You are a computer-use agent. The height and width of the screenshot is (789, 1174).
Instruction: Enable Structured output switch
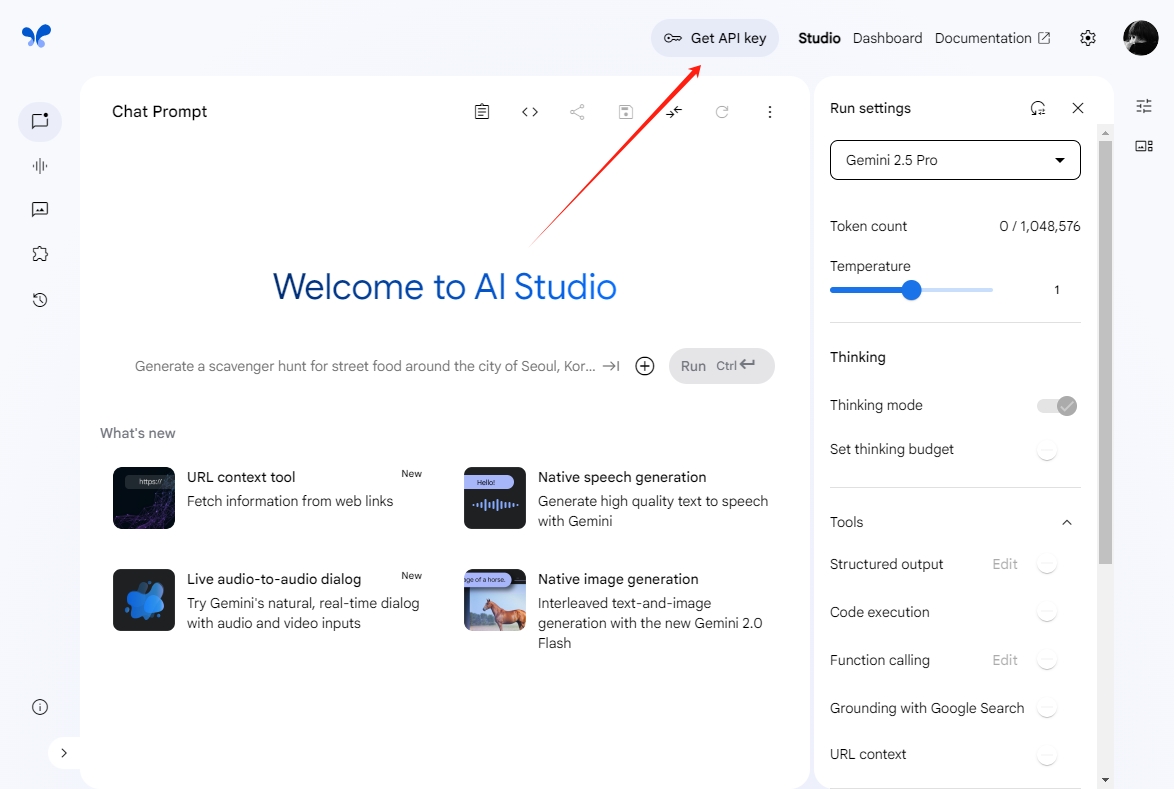tap(1047, 564)
